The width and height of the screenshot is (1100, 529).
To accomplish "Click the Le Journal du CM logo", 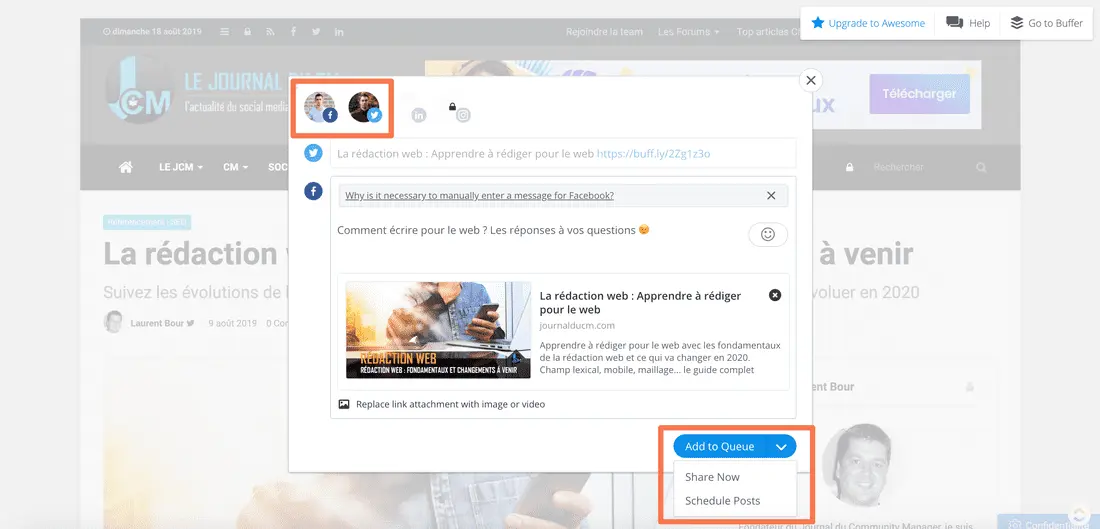I will tap(198, 92).
